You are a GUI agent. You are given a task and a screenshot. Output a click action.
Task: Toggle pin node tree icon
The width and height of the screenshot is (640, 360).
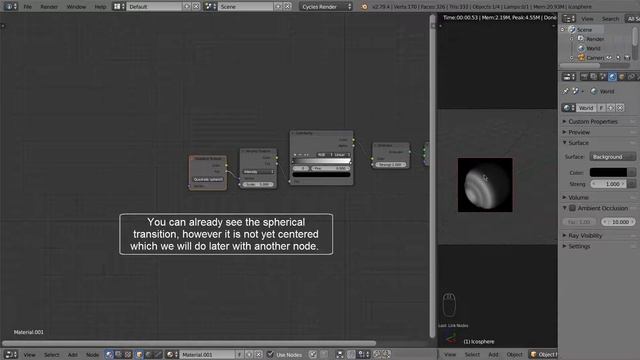point(313,355)
